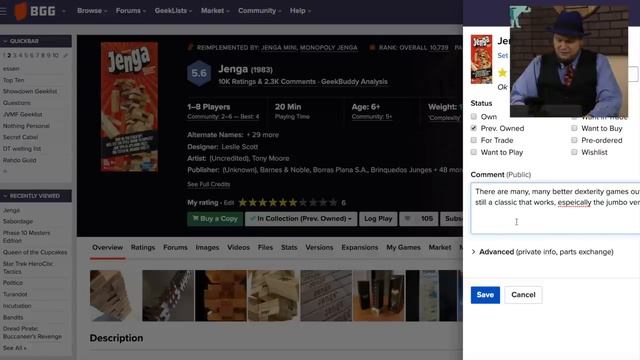
Task: Open the Browse dropdown menu
Action: pos(92,11)
